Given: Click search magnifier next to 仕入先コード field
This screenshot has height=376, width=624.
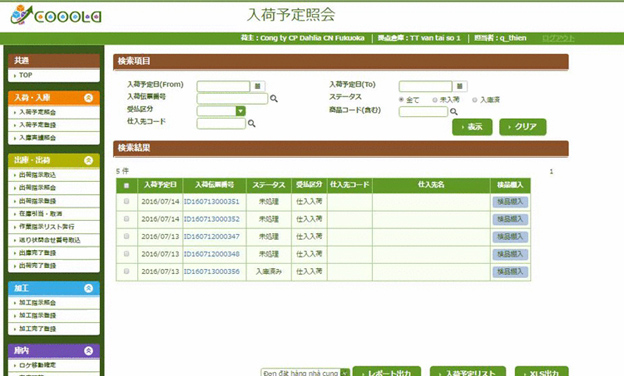Looking at the screenshot, I should 252,124.
